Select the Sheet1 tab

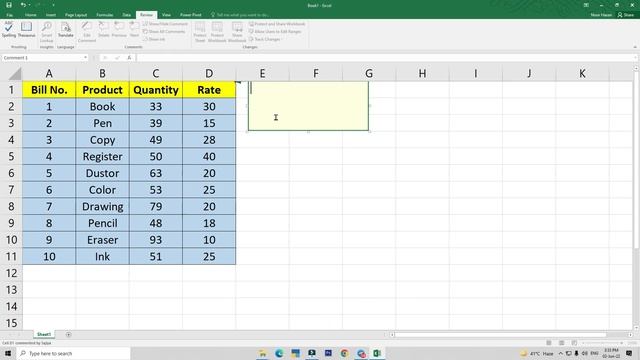44,334
